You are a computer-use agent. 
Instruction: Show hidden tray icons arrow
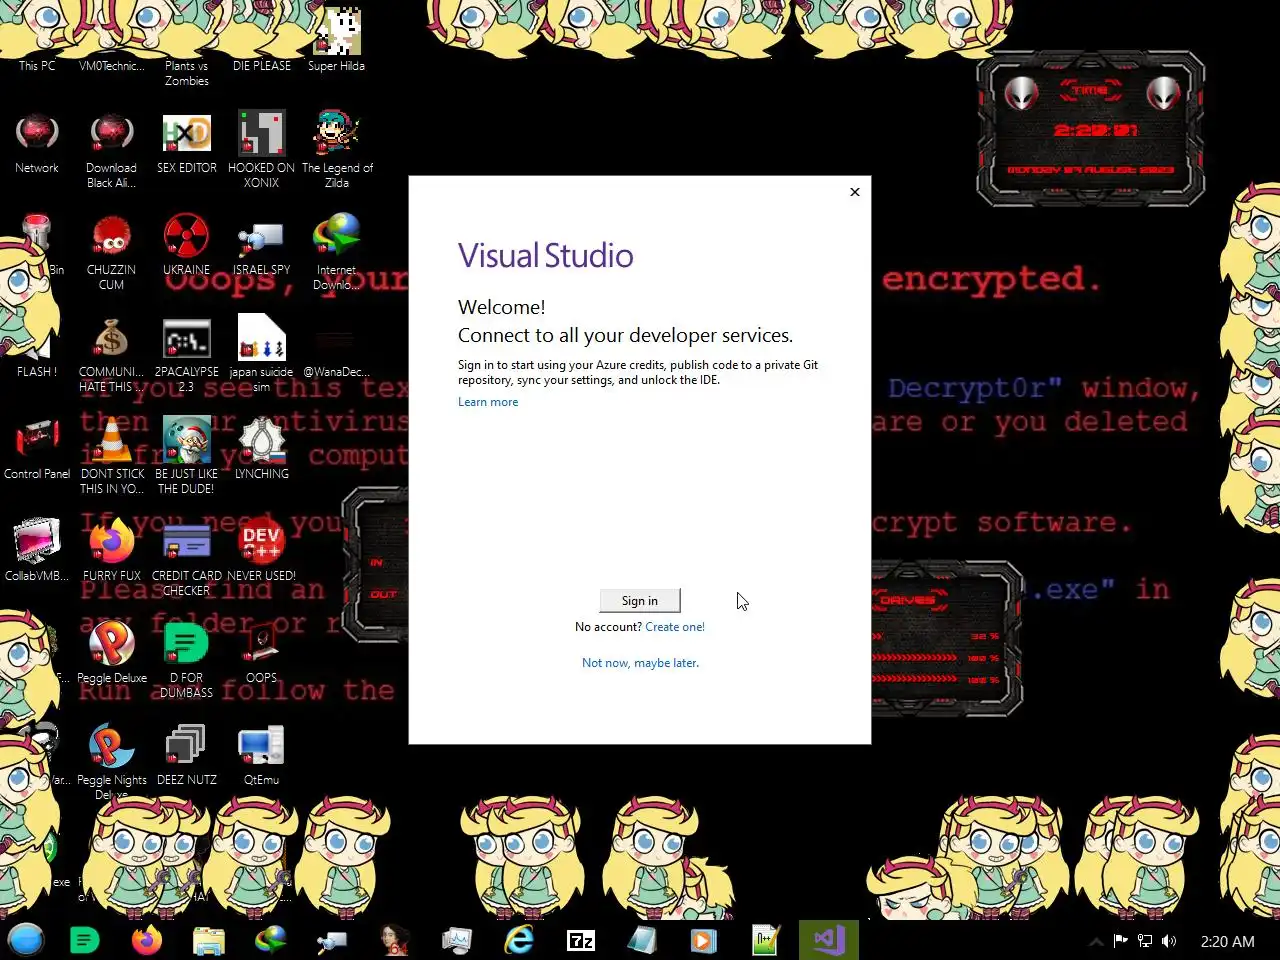[1096, 941]
